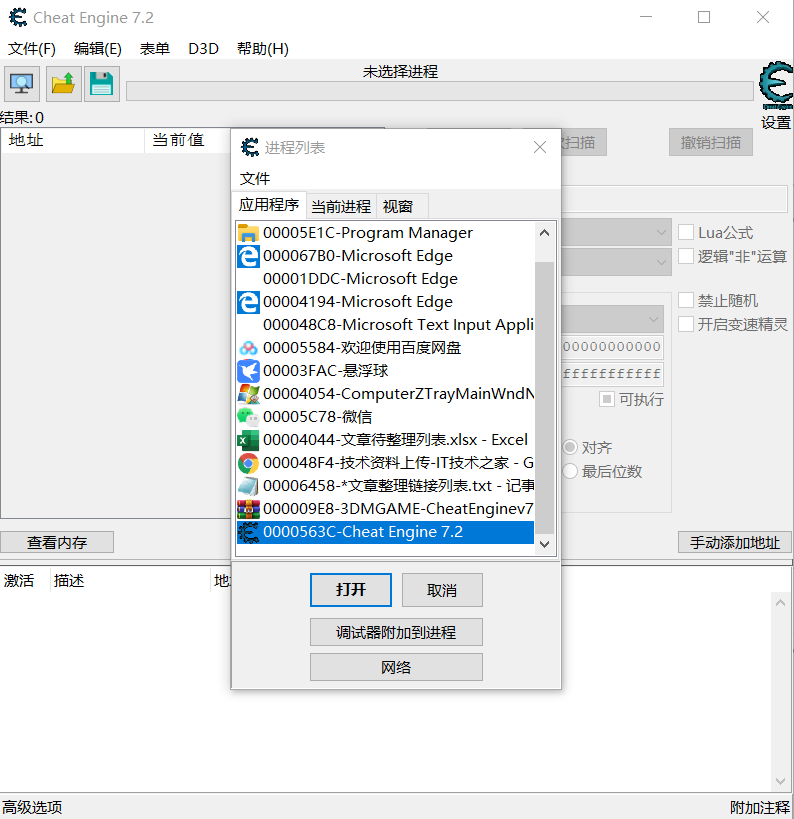Click the process list scrollbar thumb
This screenshot has height=819, width=794.
[544, 397]
